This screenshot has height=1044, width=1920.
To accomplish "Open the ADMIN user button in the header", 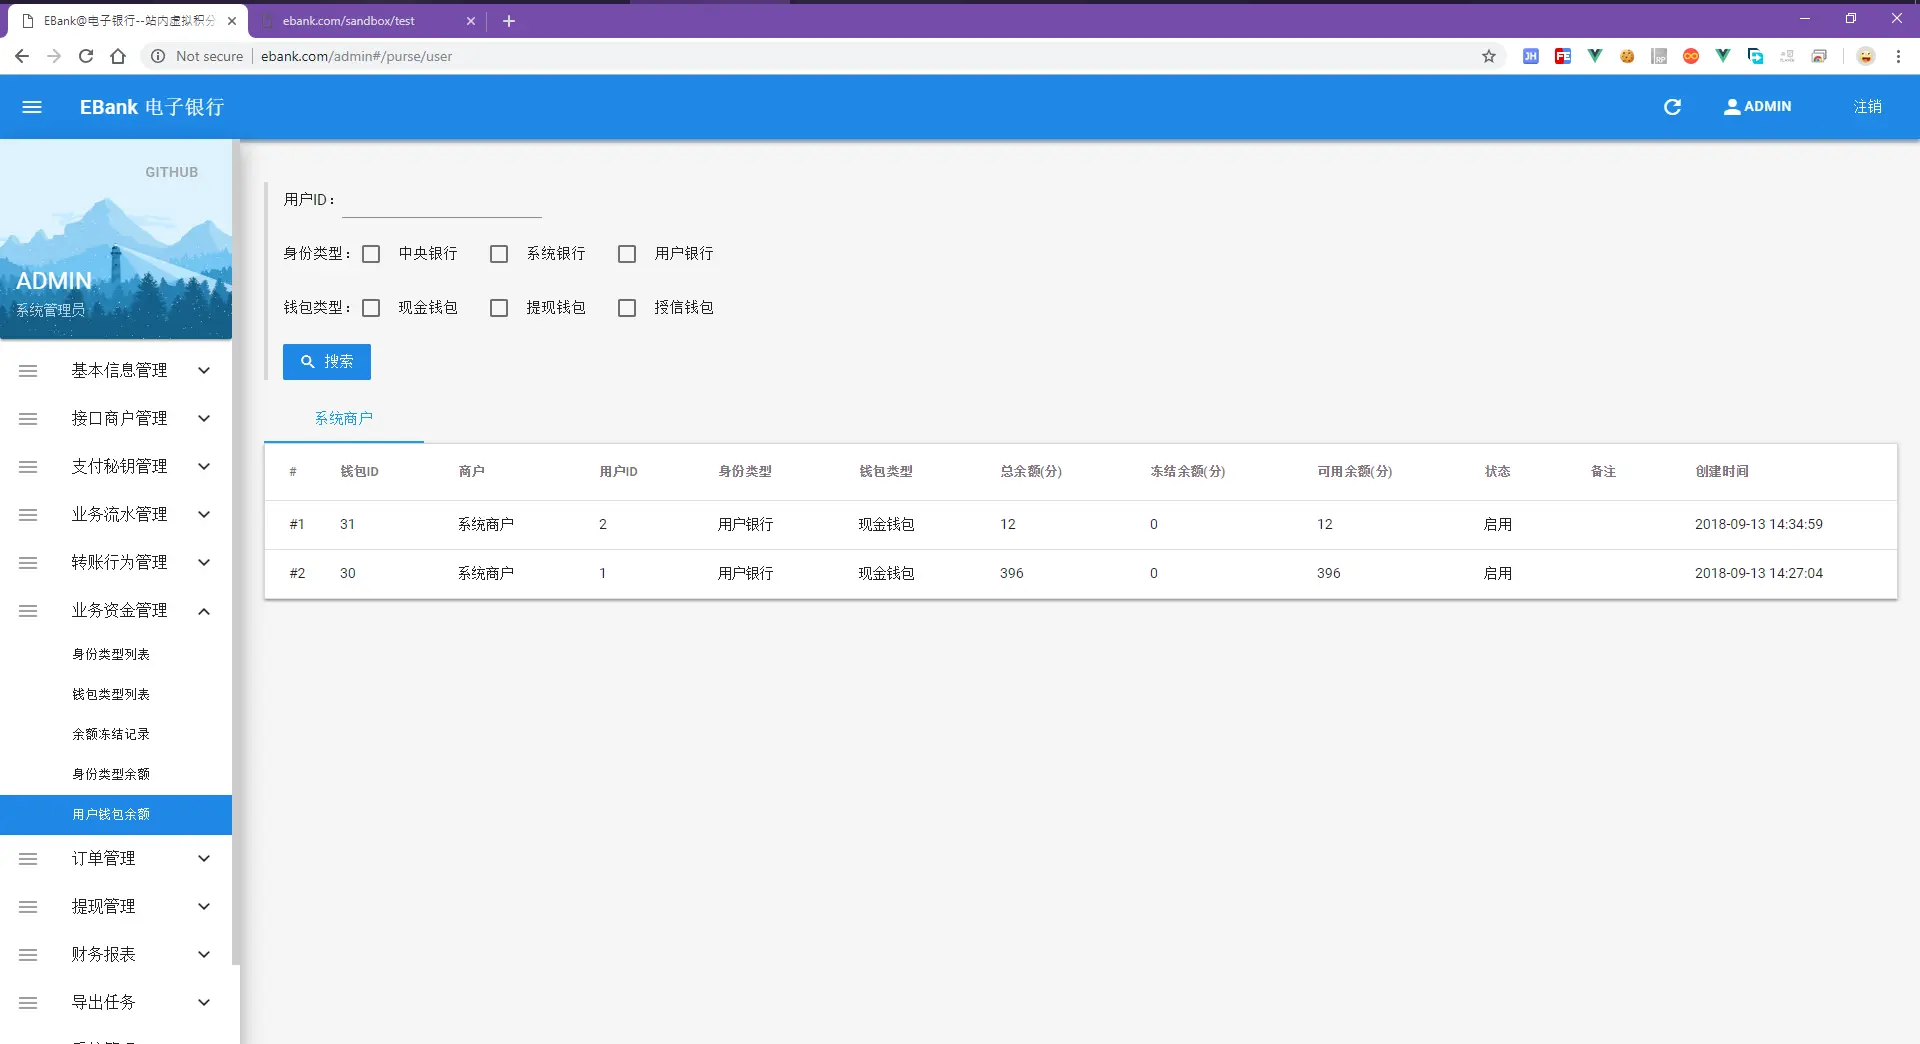I will point(1757,107).
